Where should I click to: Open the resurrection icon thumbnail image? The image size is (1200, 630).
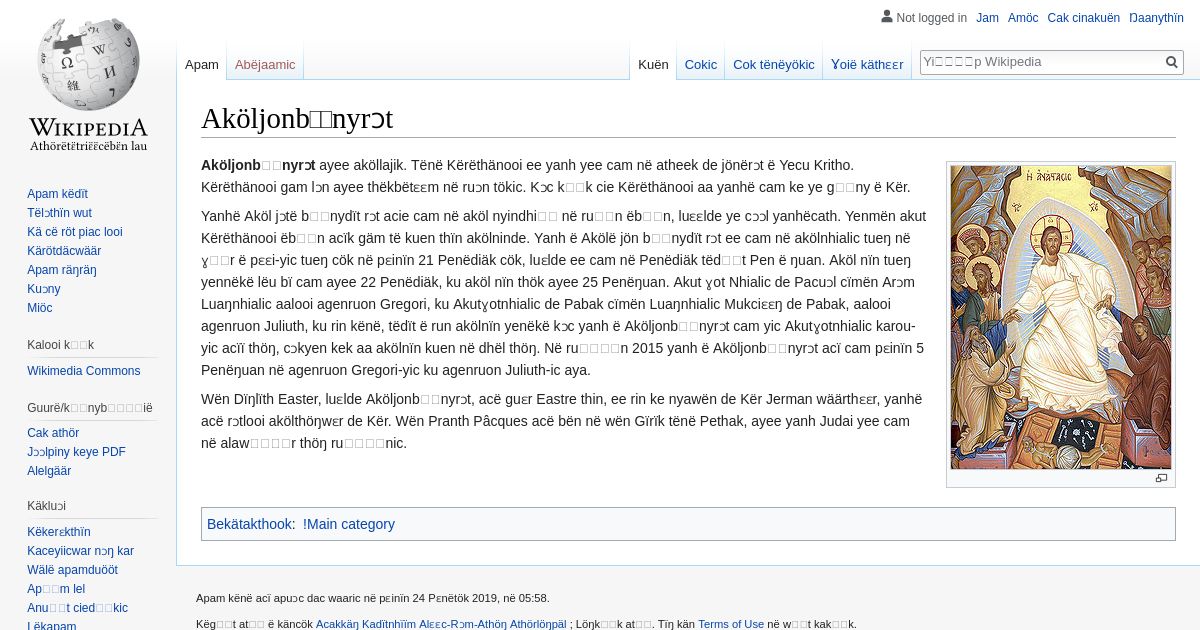coord(1061,317)
